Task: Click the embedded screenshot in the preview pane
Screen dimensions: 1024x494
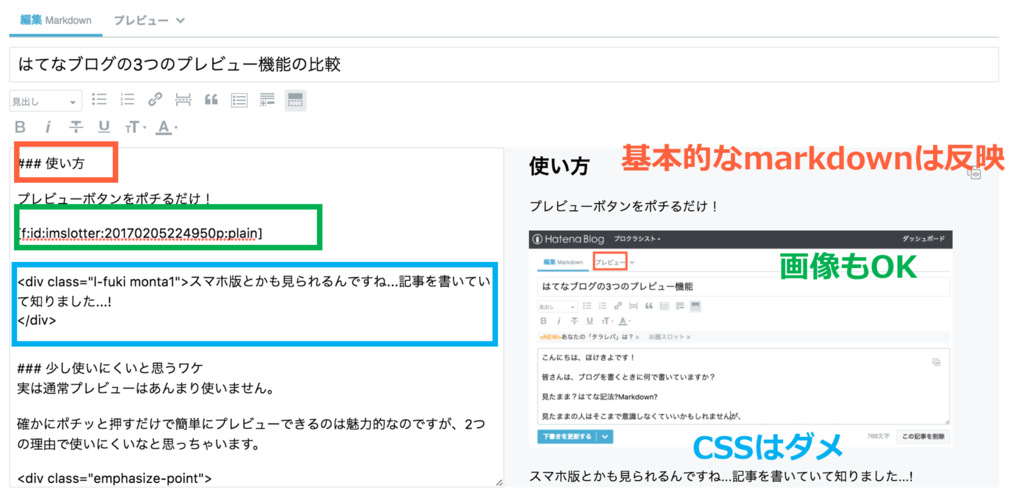Action: [741, 338]
